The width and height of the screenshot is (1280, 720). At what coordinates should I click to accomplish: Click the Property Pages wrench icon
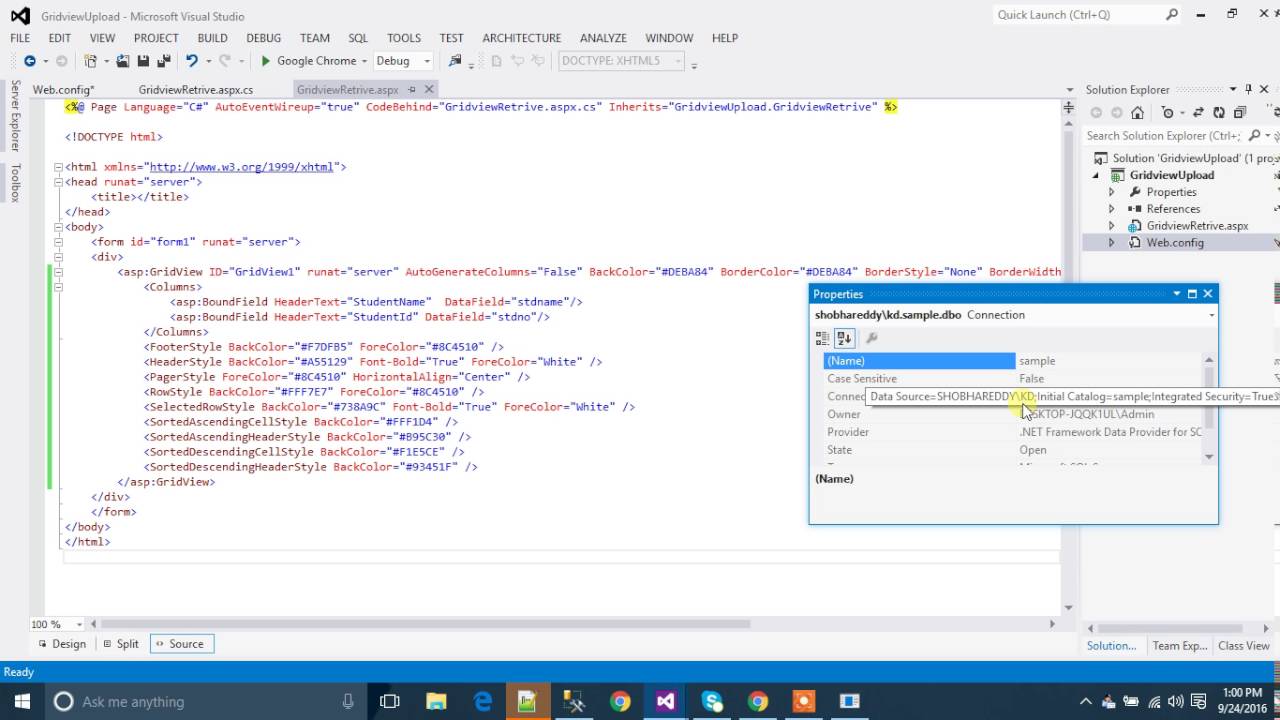(871, 338)
